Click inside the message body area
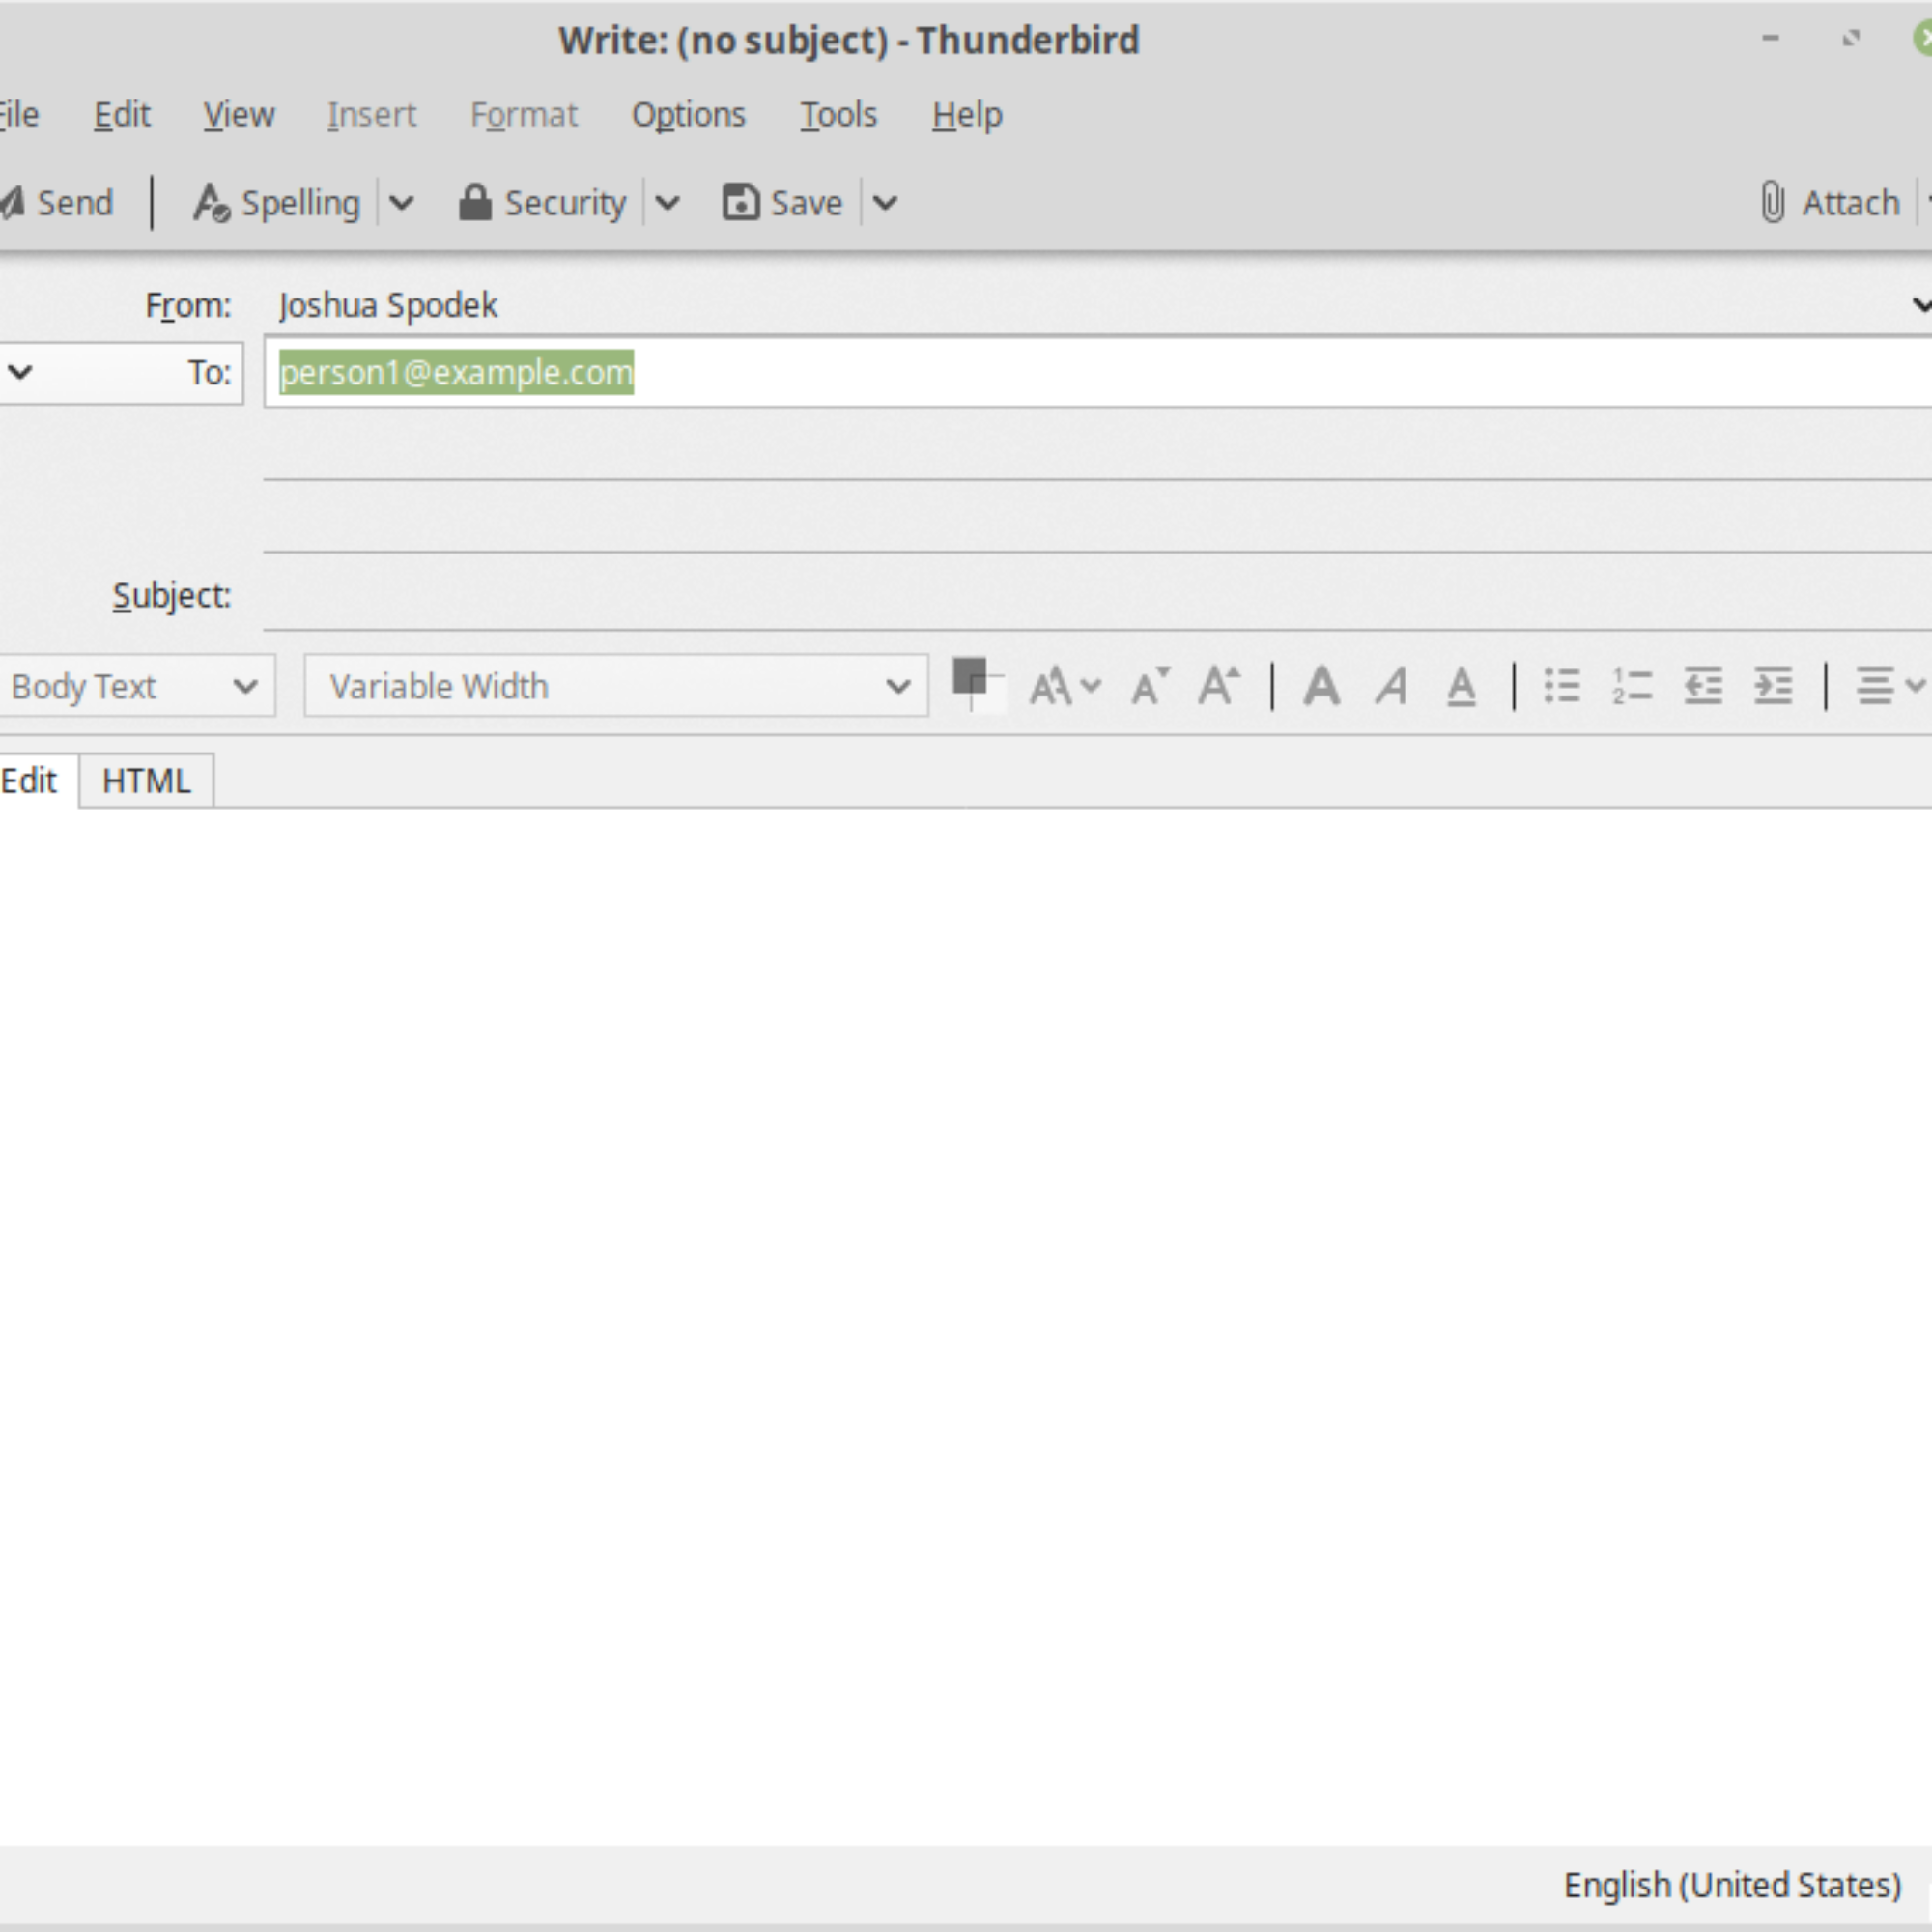 pos(966,1326)
